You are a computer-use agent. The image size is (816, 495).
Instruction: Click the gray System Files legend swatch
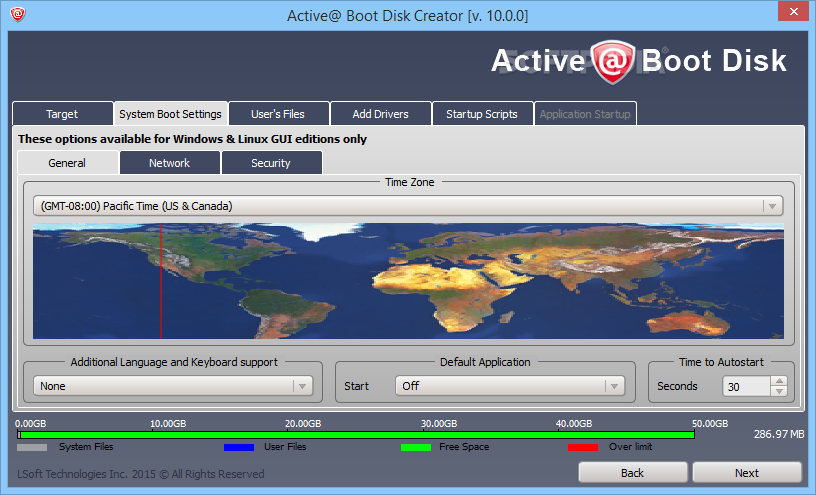(32, 447)
